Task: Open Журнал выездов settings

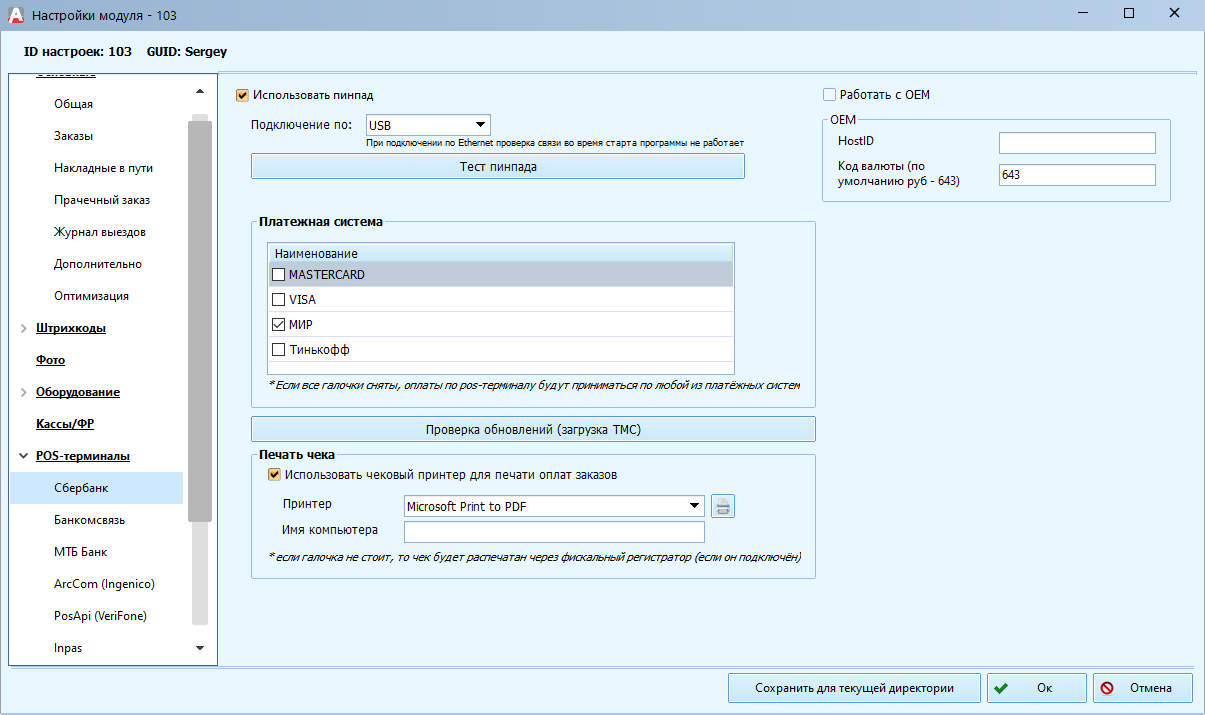Action: pos(99,232)
